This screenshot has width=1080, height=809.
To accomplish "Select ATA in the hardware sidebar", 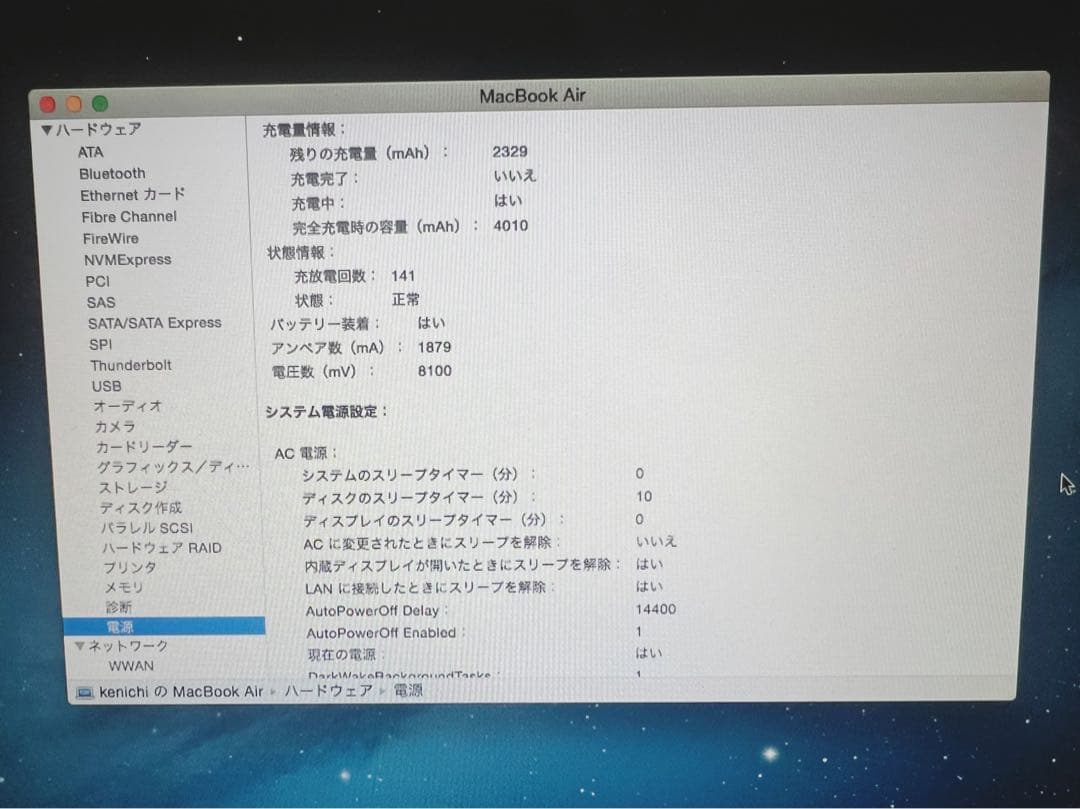I will [x=91, y=152].
